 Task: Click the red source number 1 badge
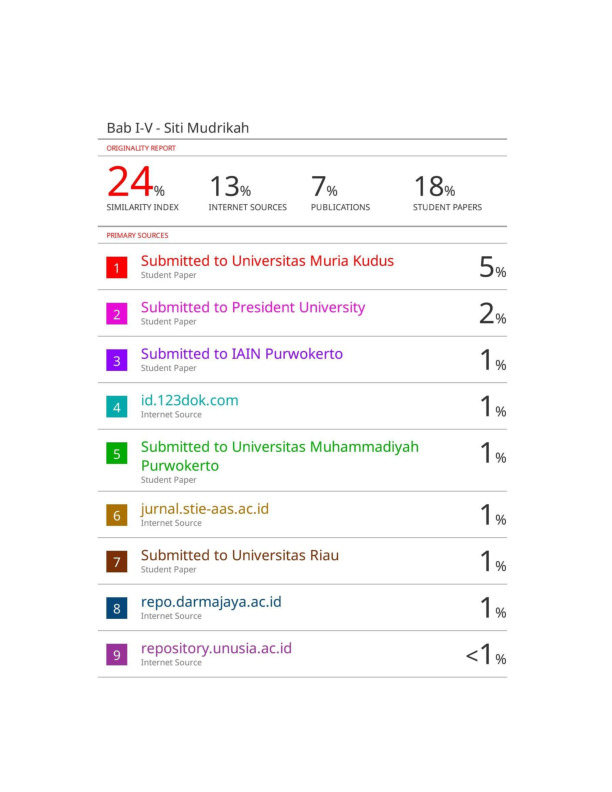pos(116,268)
